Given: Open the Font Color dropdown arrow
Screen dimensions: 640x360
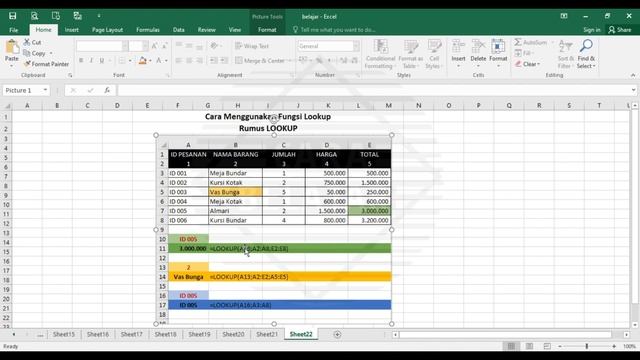Looking at the screenshot, I should 166,61.
